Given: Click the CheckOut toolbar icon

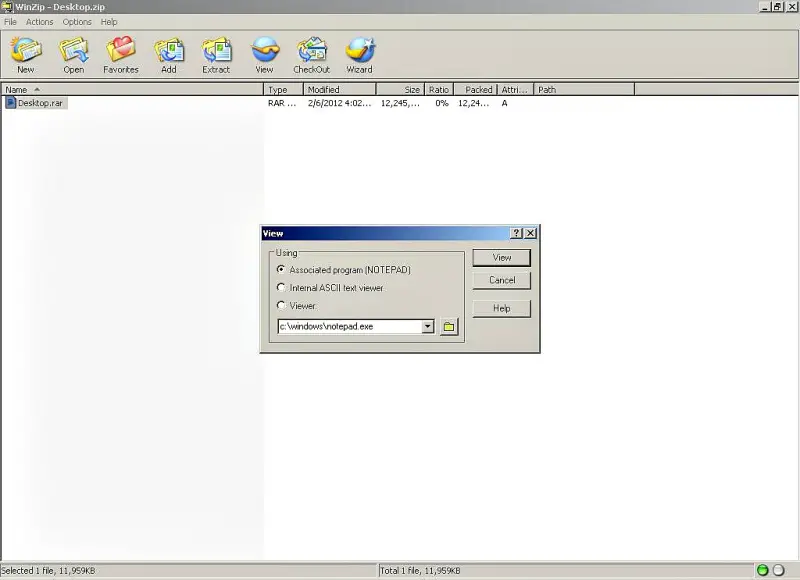Looking at the screenshot, I should 311,50.
